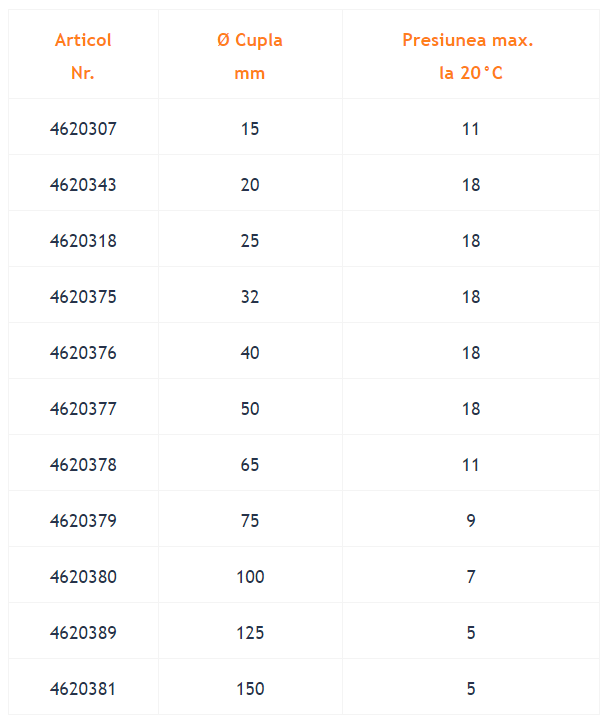Click the Articol Nr. column header

(x=83, y=56)
